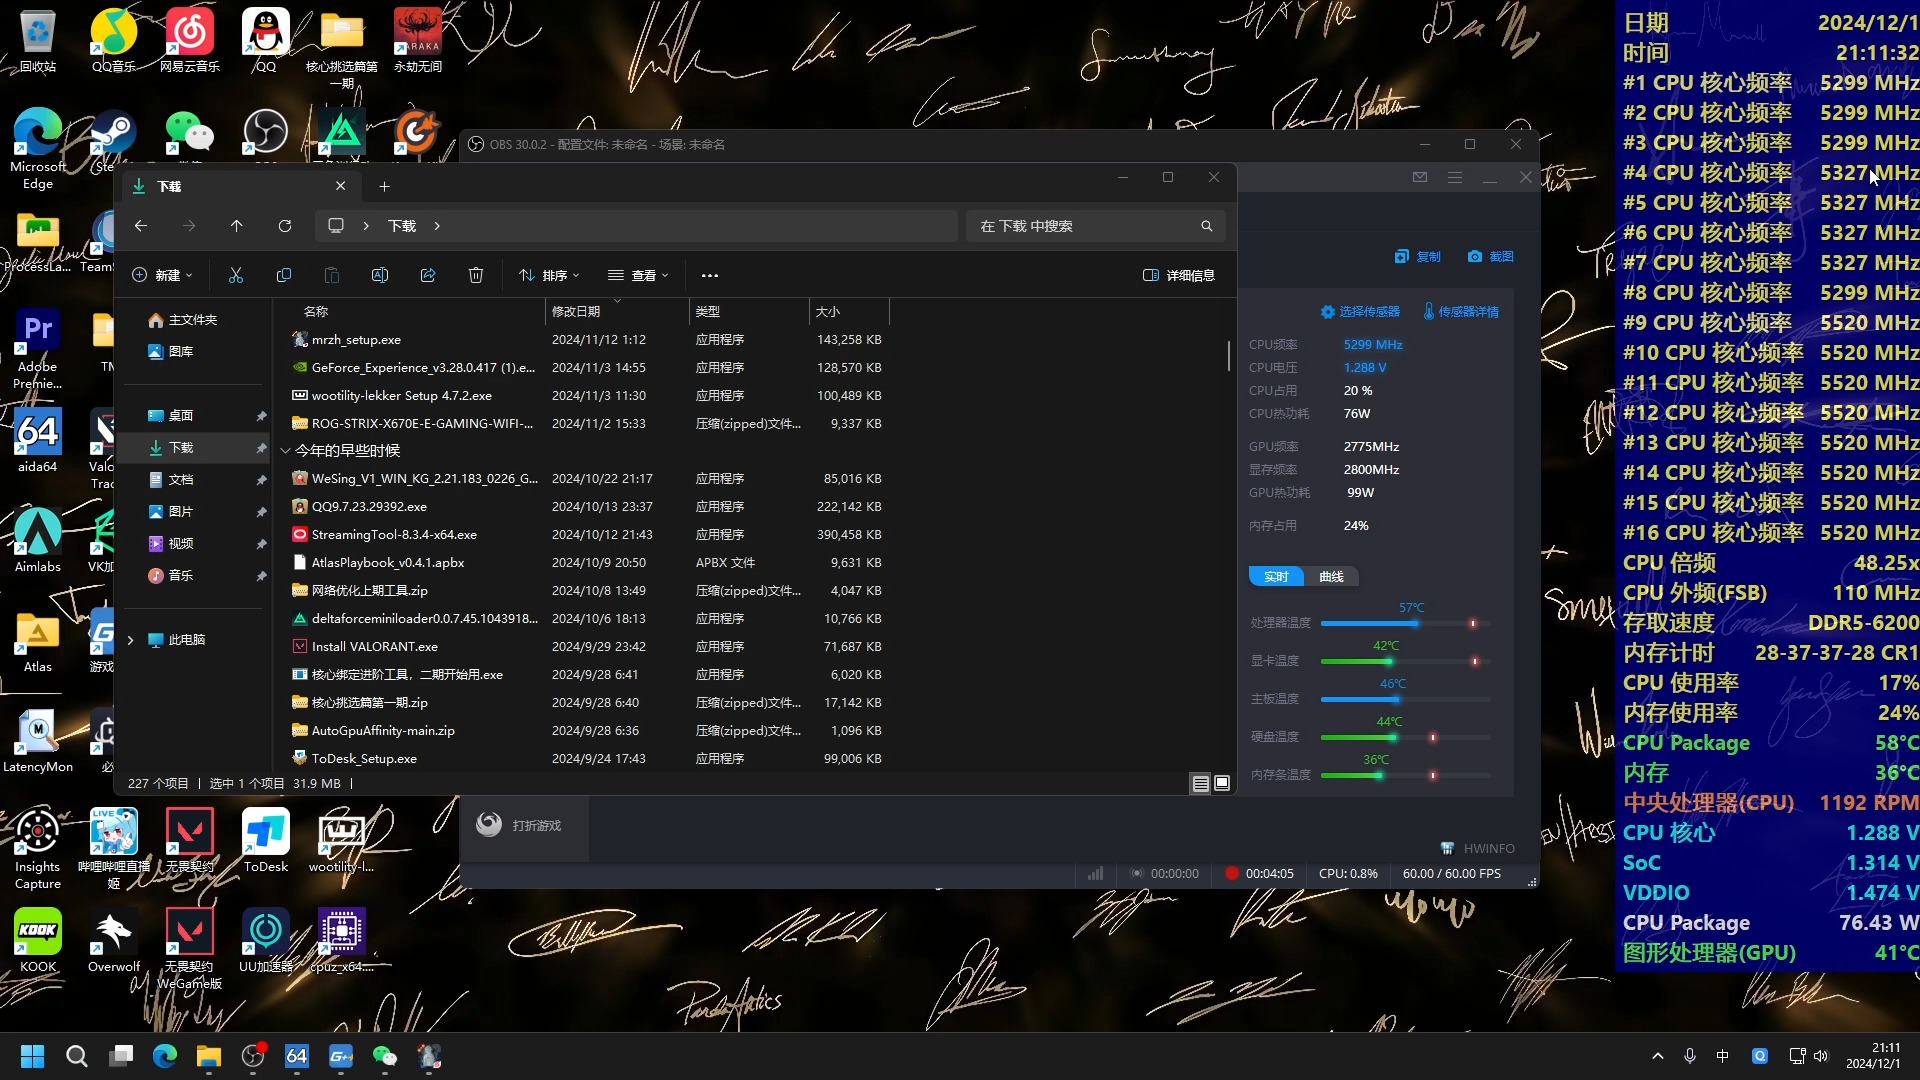The image size is (1920, 1080).
Task: Open 桌面 in navigation pane
Action: pyautogui.click(x=192, y=416)
